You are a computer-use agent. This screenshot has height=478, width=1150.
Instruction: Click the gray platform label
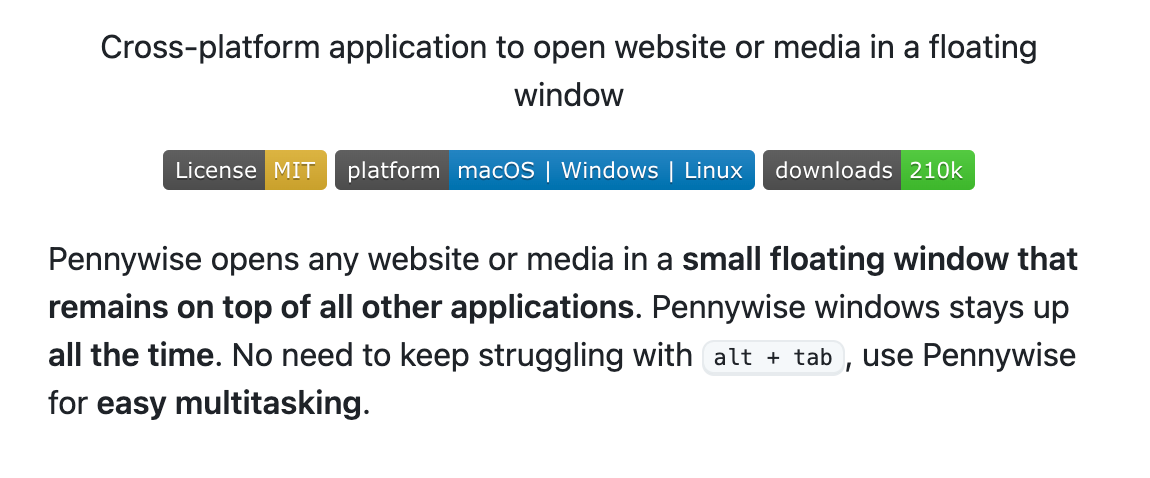tap(392, 170)
